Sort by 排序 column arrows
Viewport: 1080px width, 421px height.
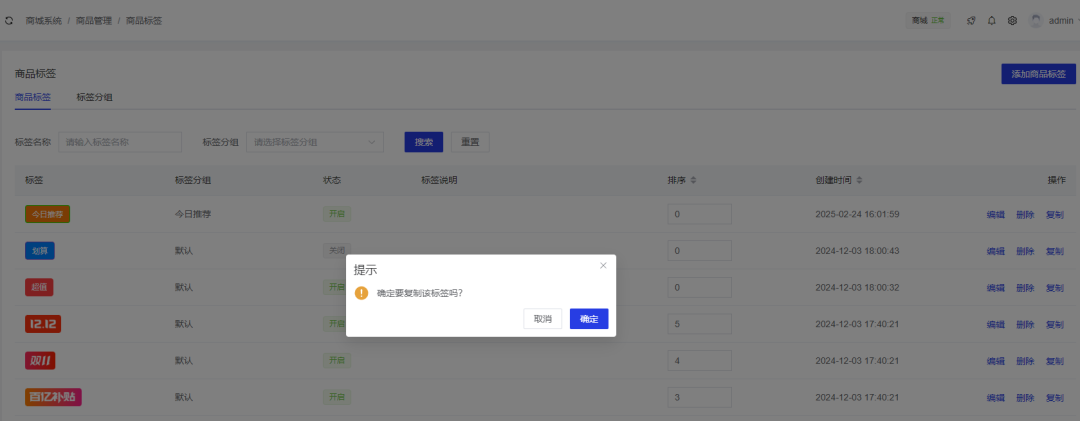click(x=693, y=180)
